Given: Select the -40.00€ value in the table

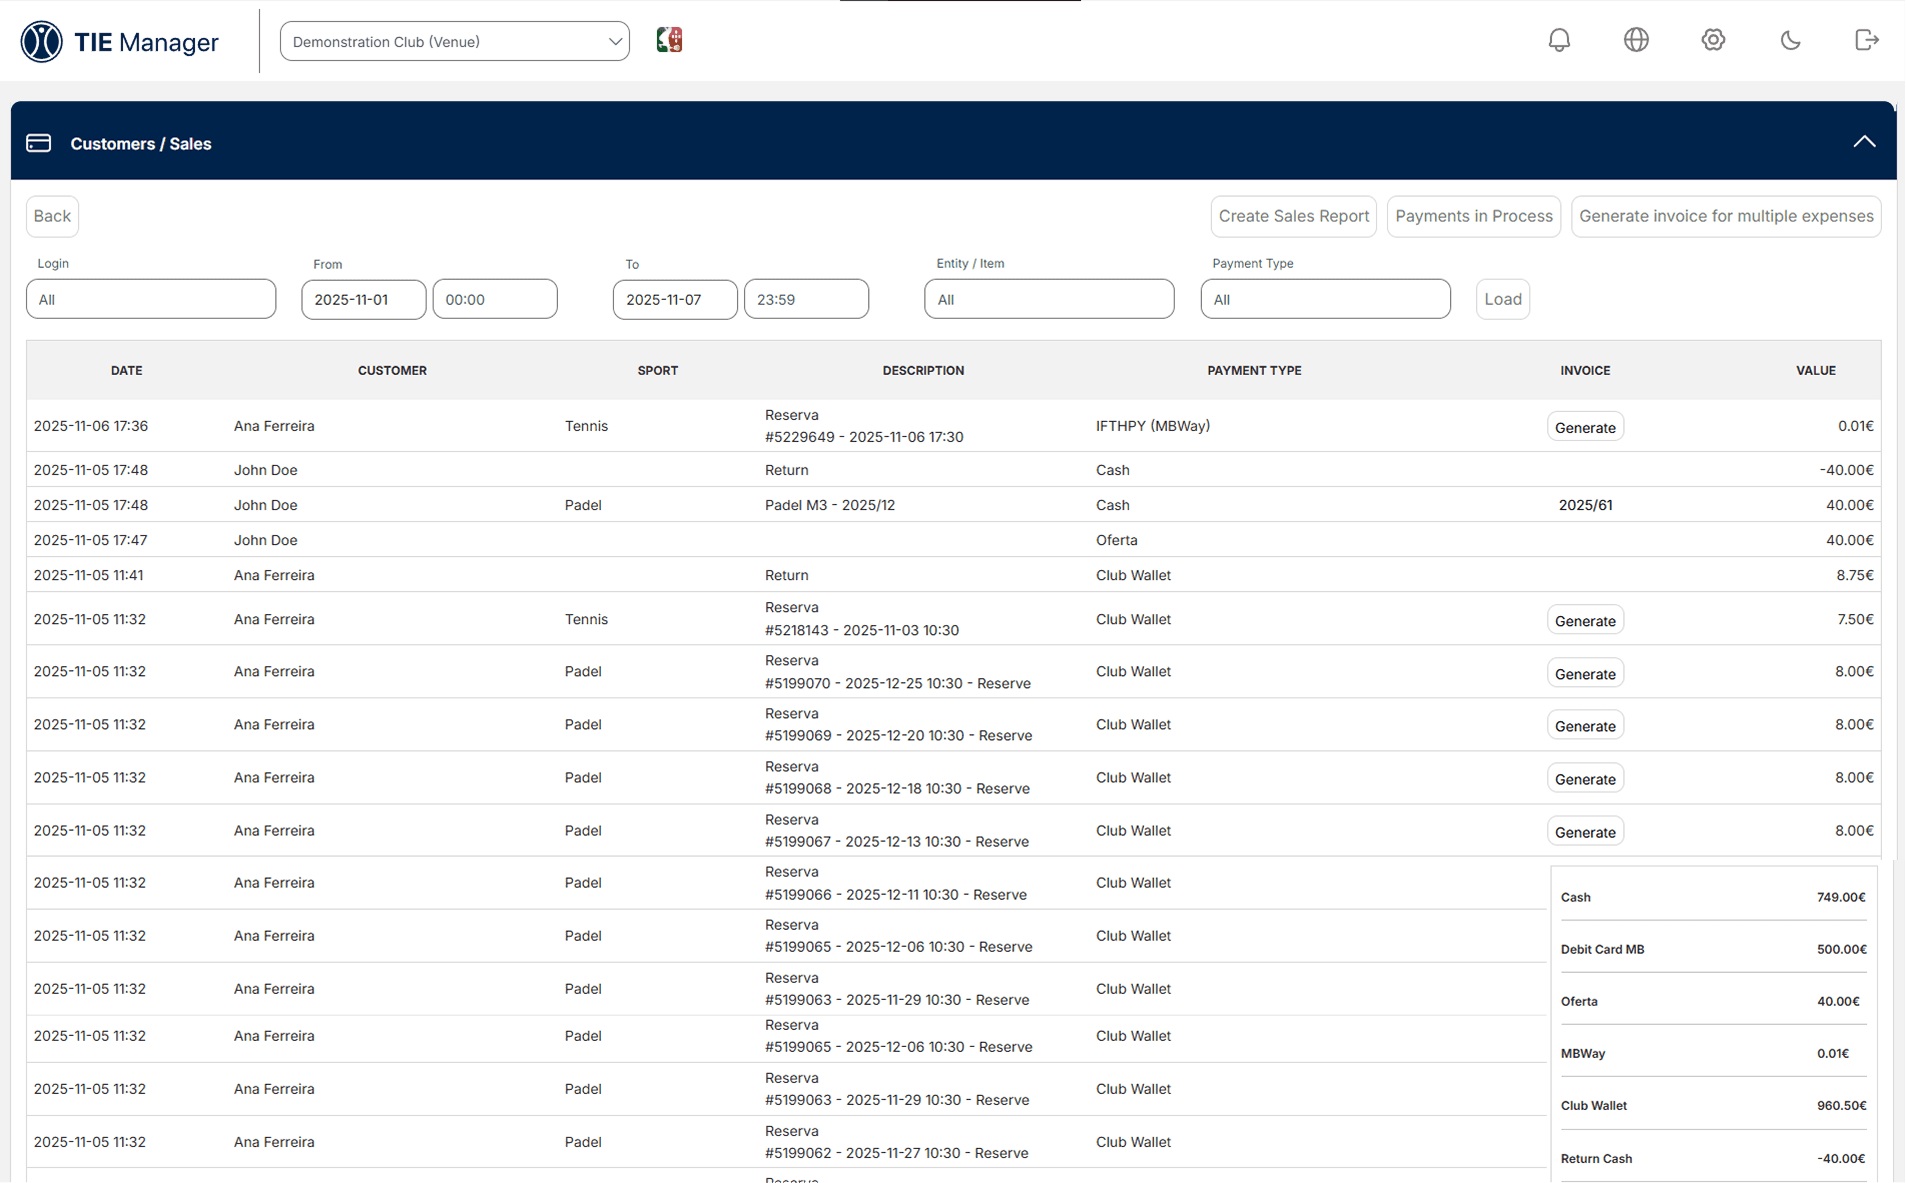Looking at the screenshot, I should (1846, 470).
